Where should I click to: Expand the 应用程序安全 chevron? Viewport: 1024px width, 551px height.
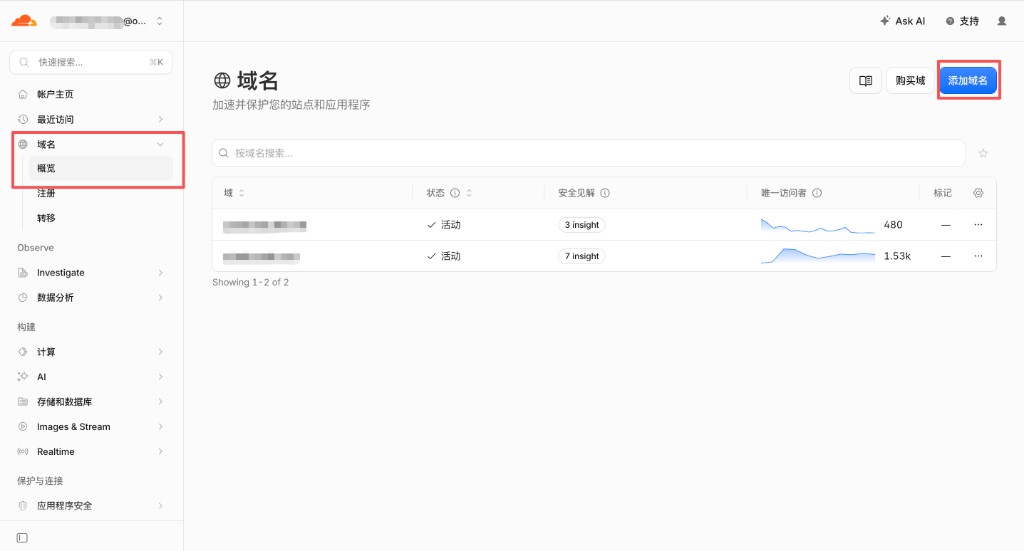(161, 505)
